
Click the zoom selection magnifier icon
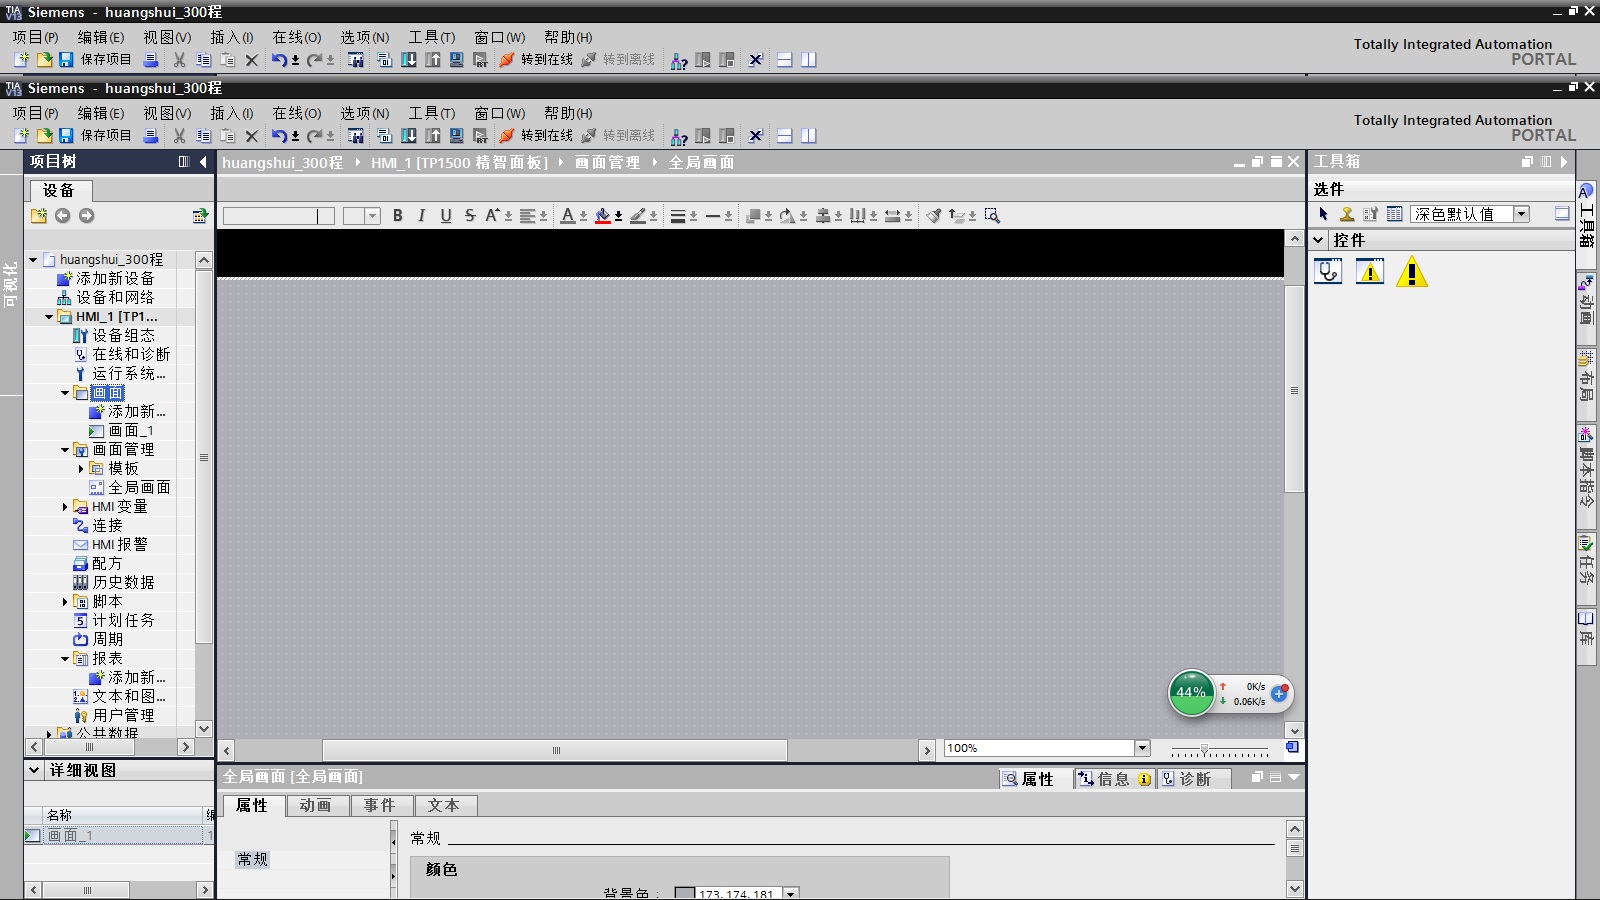(x=992, y=216)
